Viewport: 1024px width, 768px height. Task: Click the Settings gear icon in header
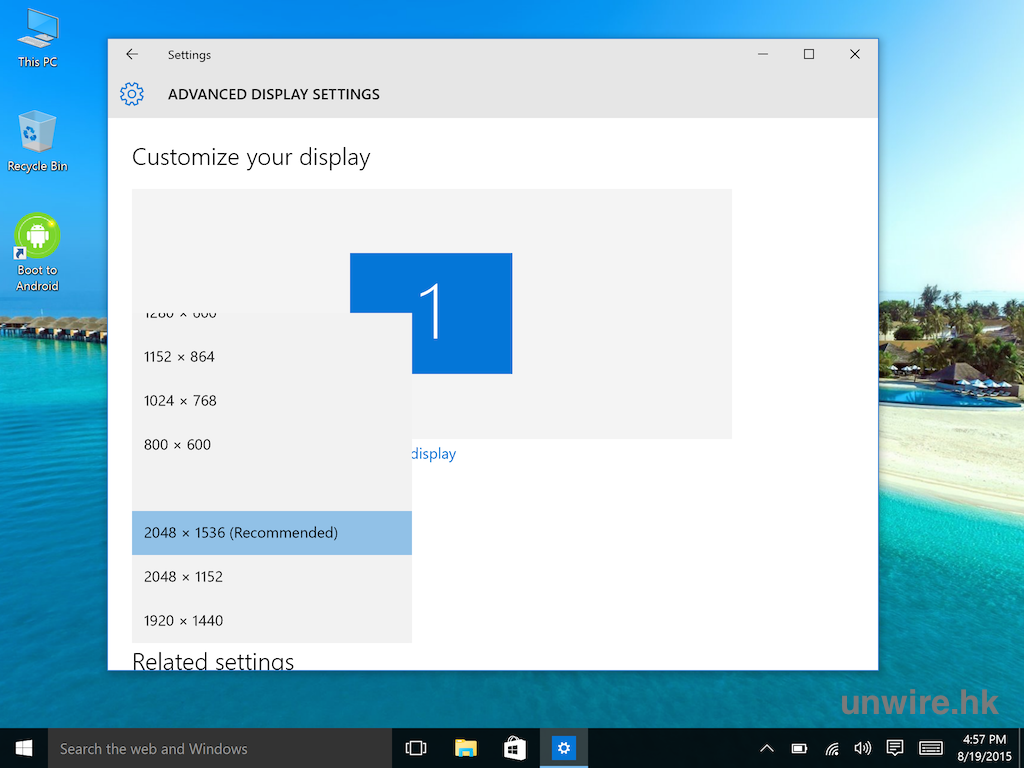pyautogui.click(x=132, y=94)
